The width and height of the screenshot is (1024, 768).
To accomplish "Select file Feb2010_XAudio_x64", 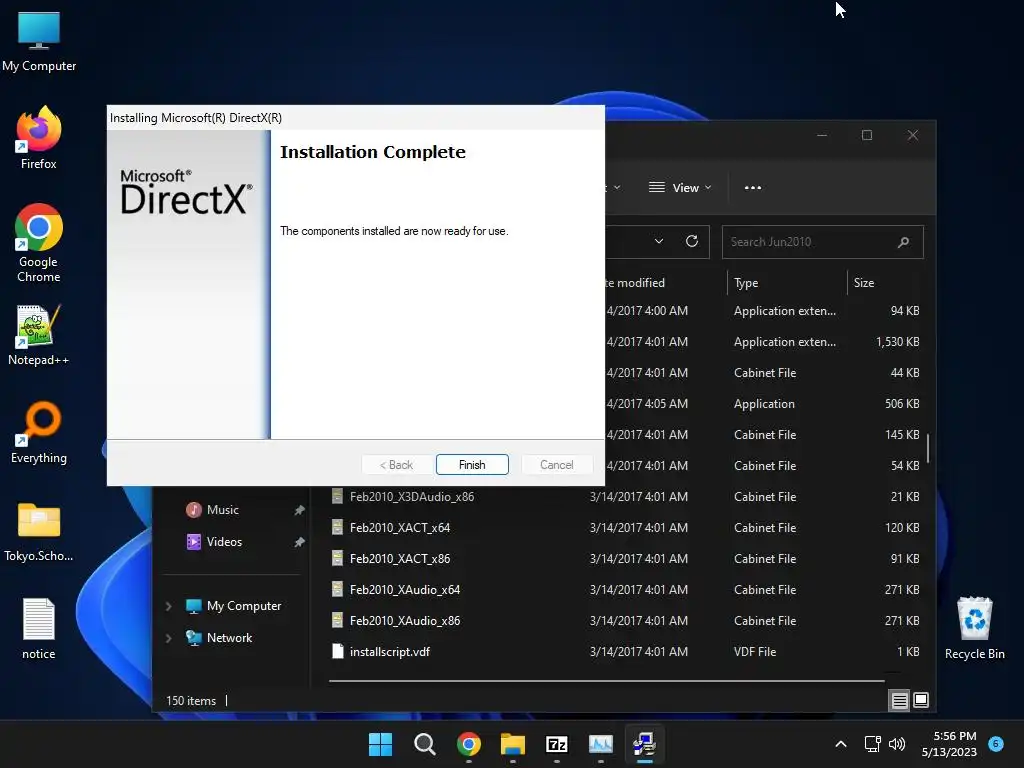I will [x=404, y=590].
